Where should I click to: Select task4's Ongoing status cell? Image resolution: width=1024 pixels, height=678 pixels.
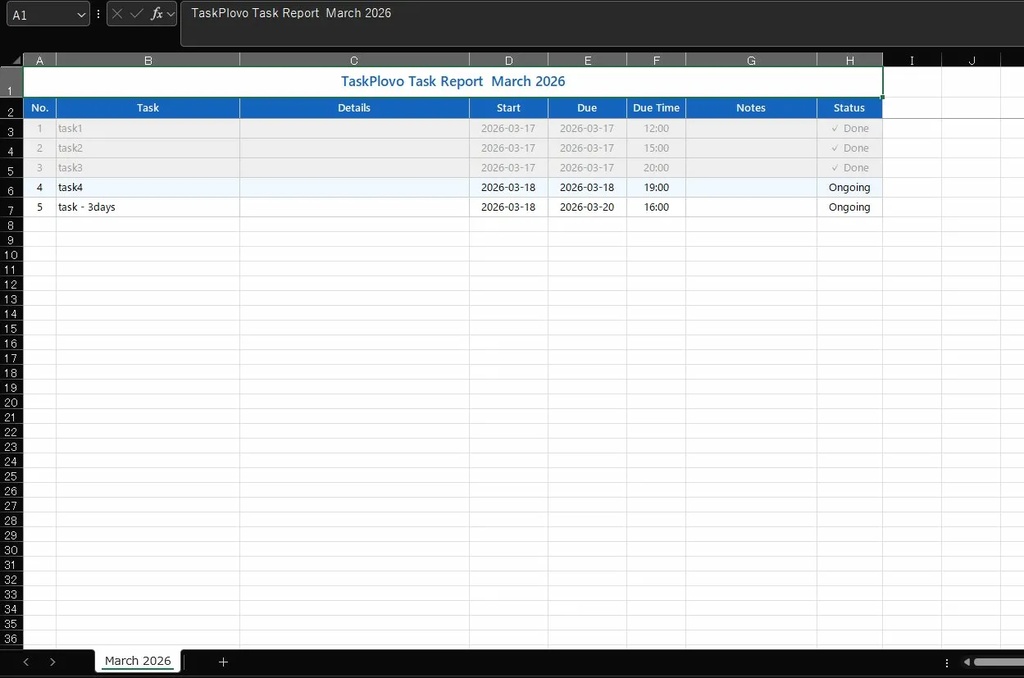(850, 187)
